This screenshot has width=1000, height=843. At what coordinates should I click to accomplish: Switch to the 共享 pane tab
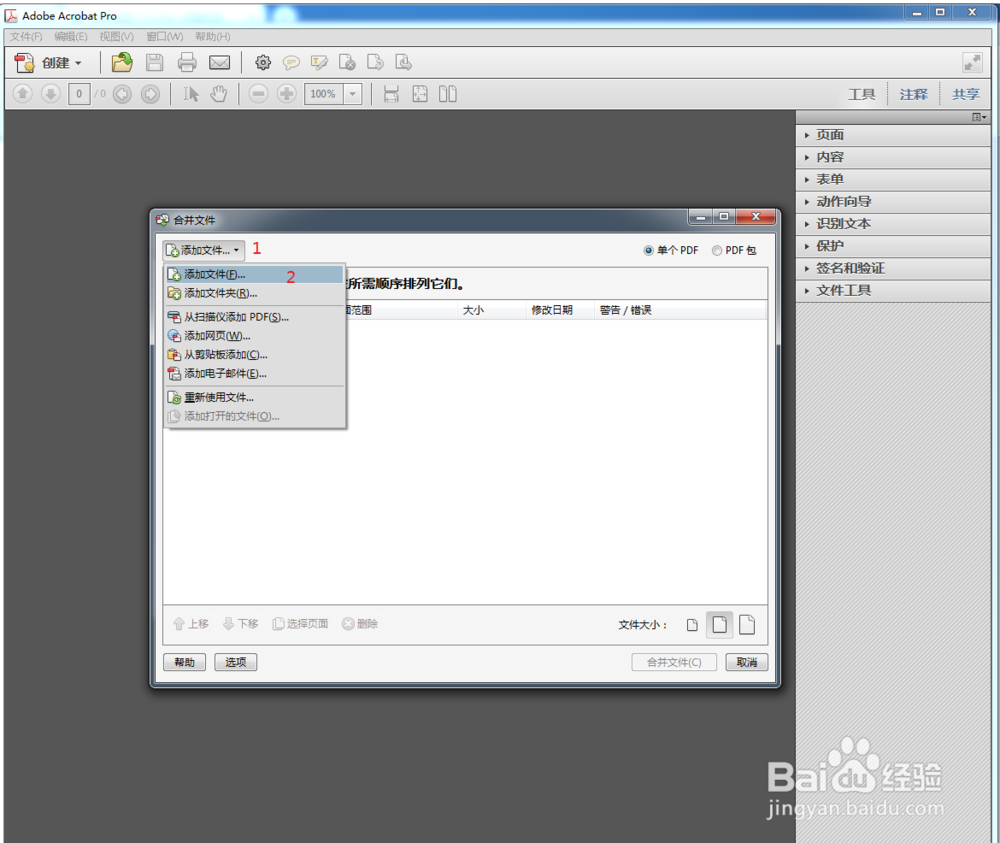pos(966,94)
